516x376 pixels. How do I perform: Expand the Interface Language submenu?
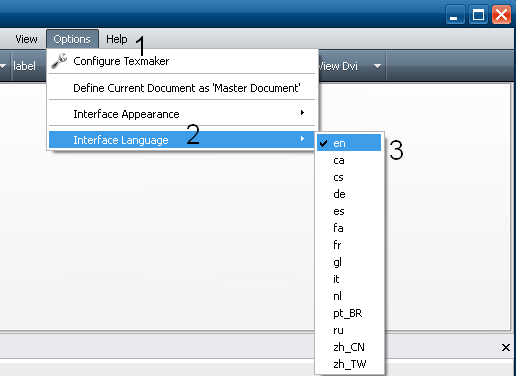(182, 140)
